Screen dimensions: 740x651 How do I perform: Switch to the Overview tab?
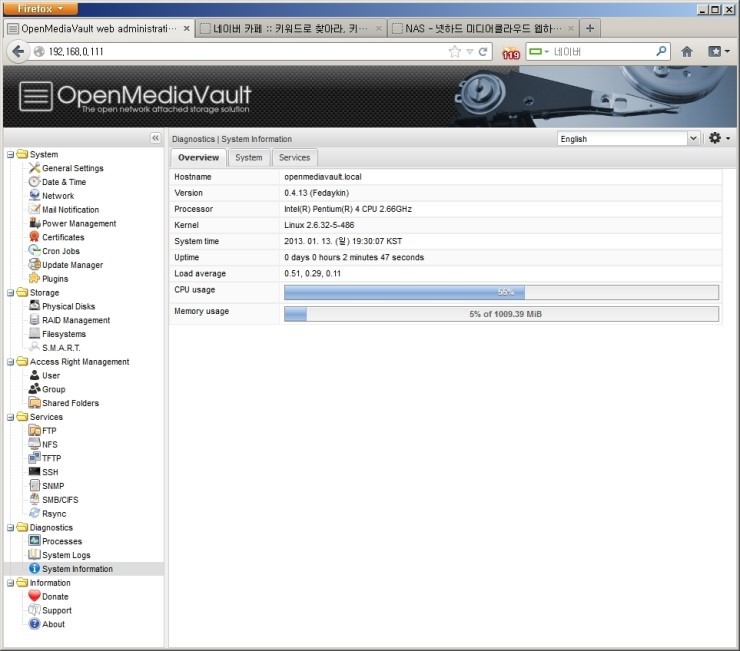(x=198, y=158)
